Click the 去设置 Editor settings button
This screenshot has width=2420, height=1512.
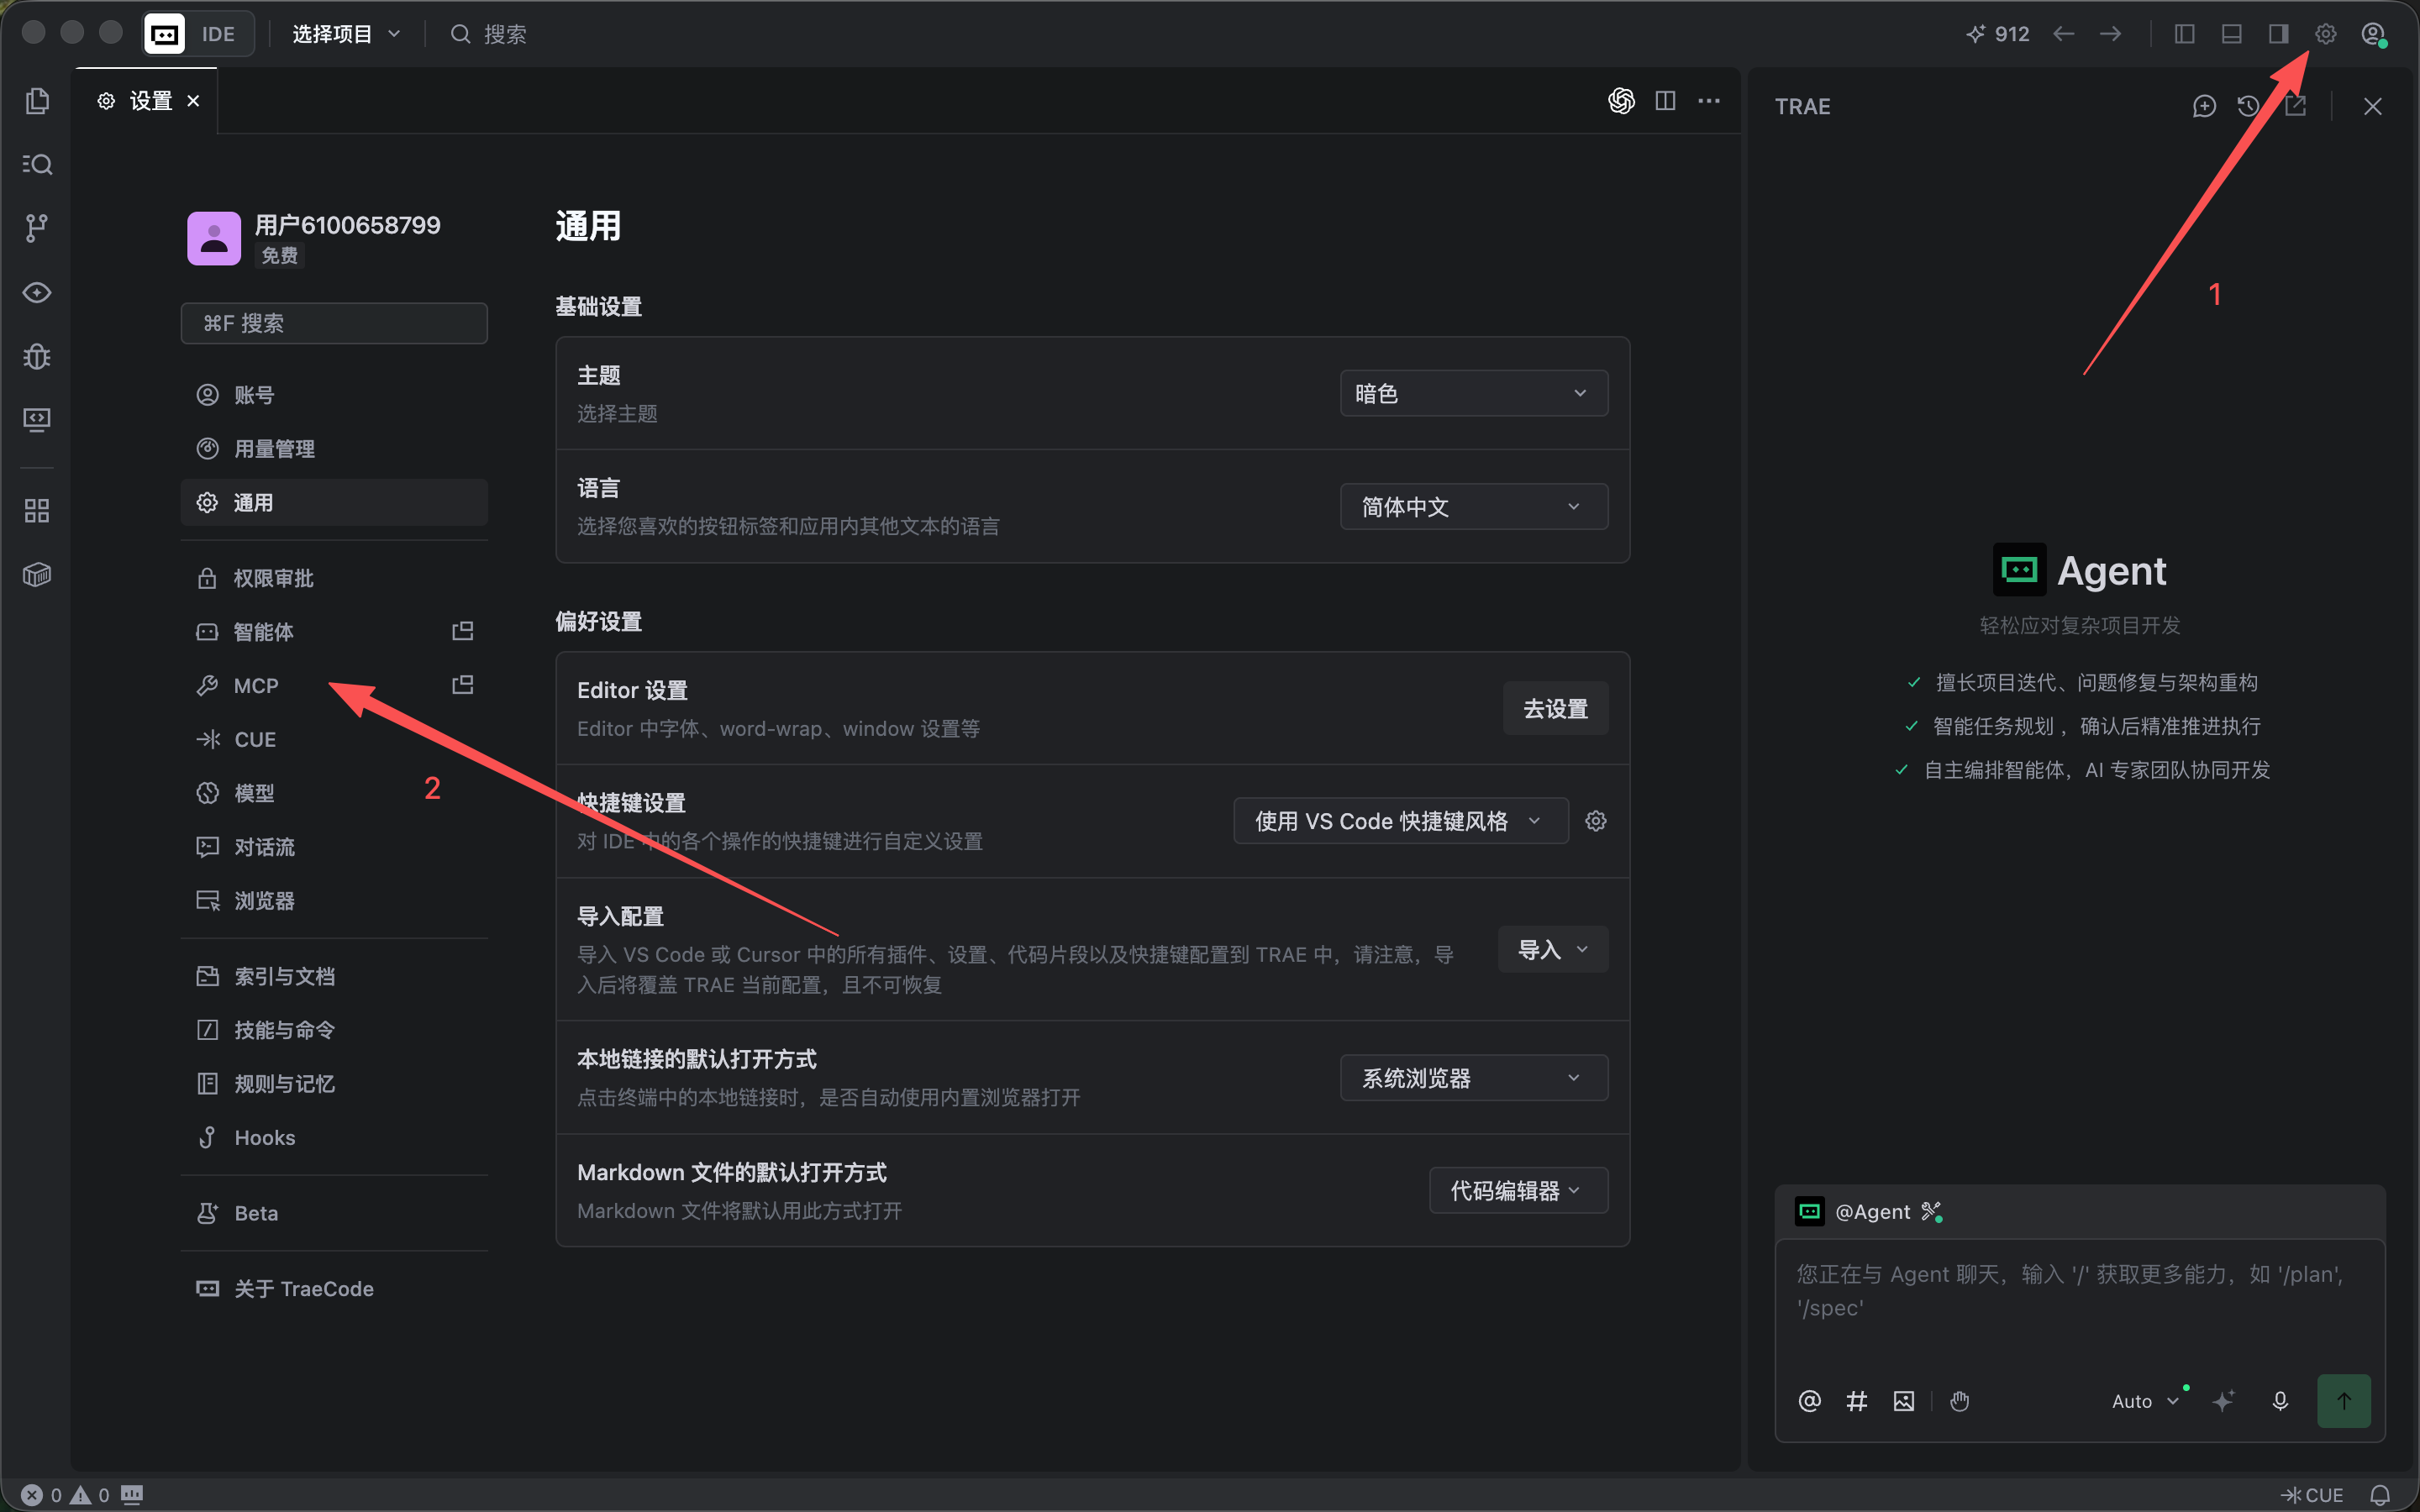click(1555, 709)
